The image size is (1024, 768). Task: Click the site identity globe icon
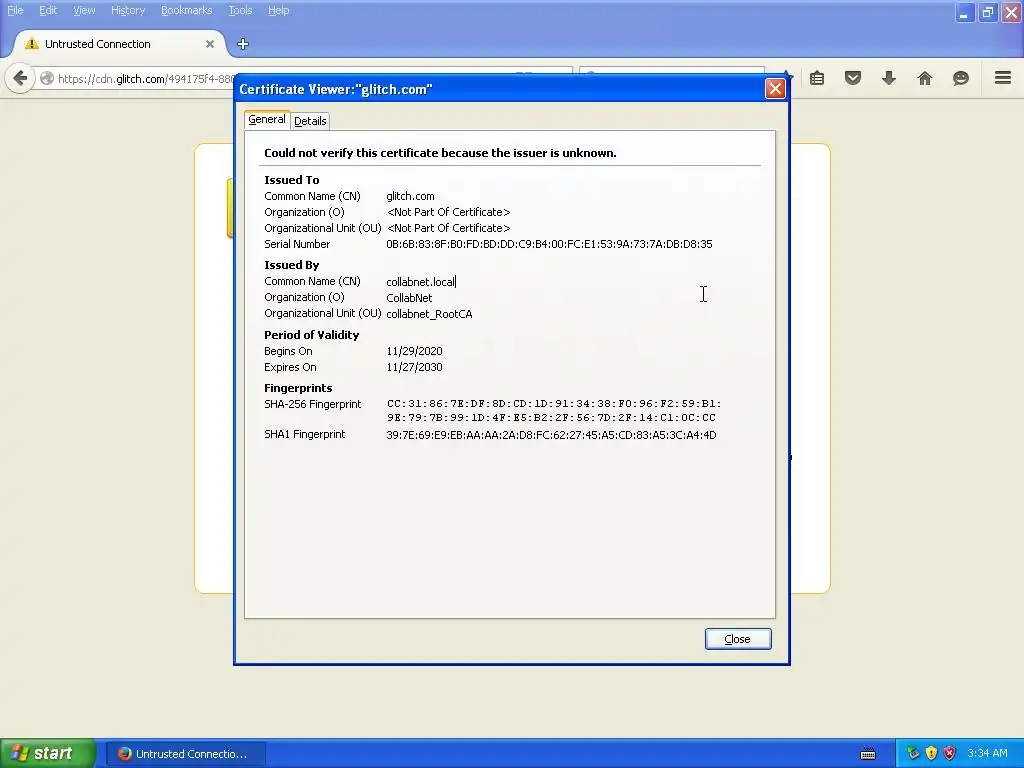(47, 78)
